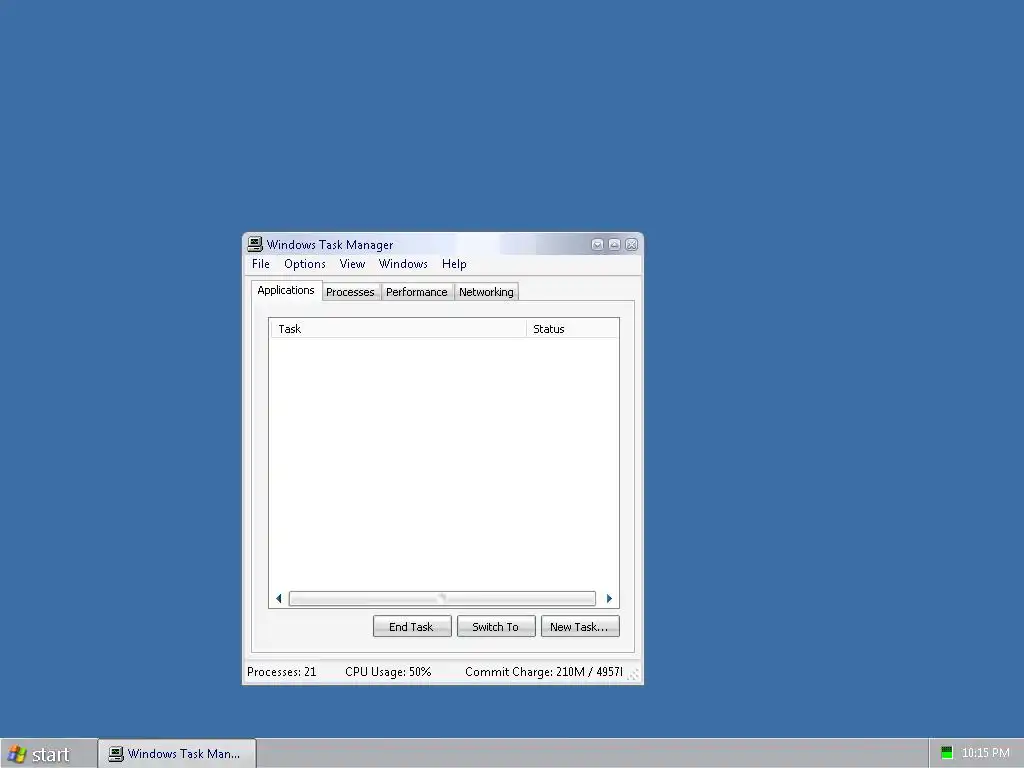
Task: Click the Task Manager title bar icon
Action: tap(255, 244)
